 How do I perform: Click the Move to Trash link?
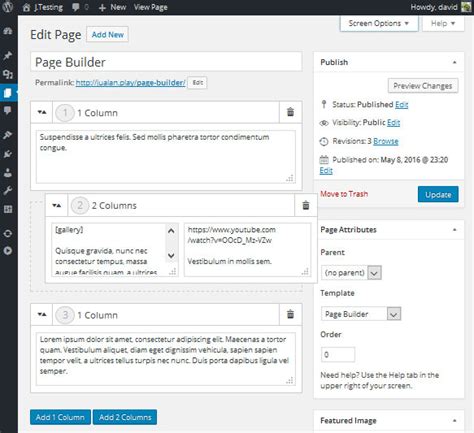click(344, 194)
